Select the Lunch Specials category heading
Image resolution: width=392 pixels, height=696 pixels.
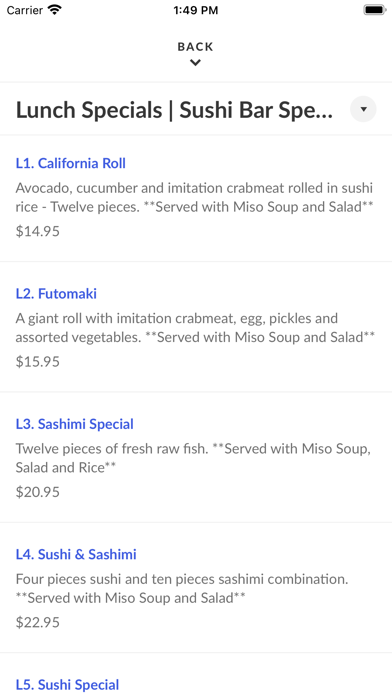174,110
